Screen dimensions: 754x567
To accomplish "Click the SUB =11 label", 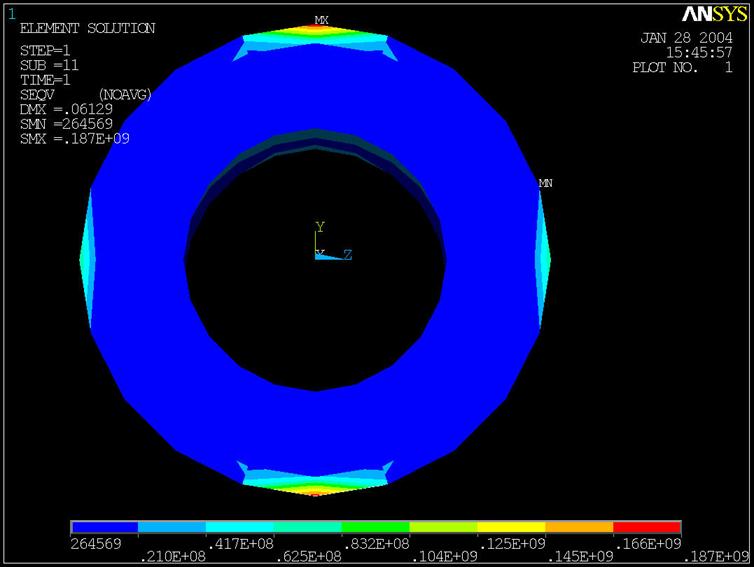I will (49, 65).
